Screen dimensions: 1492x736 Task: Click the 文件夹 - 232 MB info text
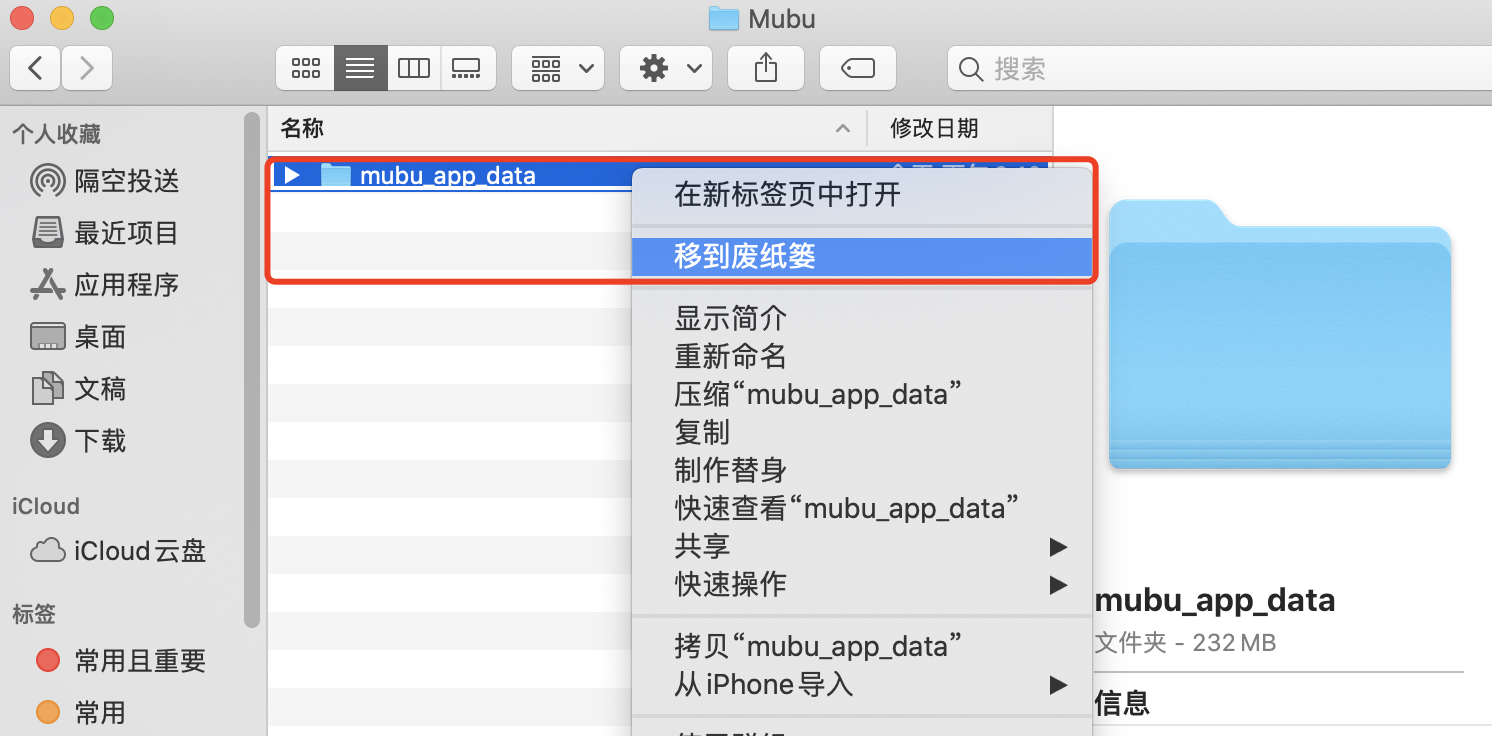(x=1186, y=642)
